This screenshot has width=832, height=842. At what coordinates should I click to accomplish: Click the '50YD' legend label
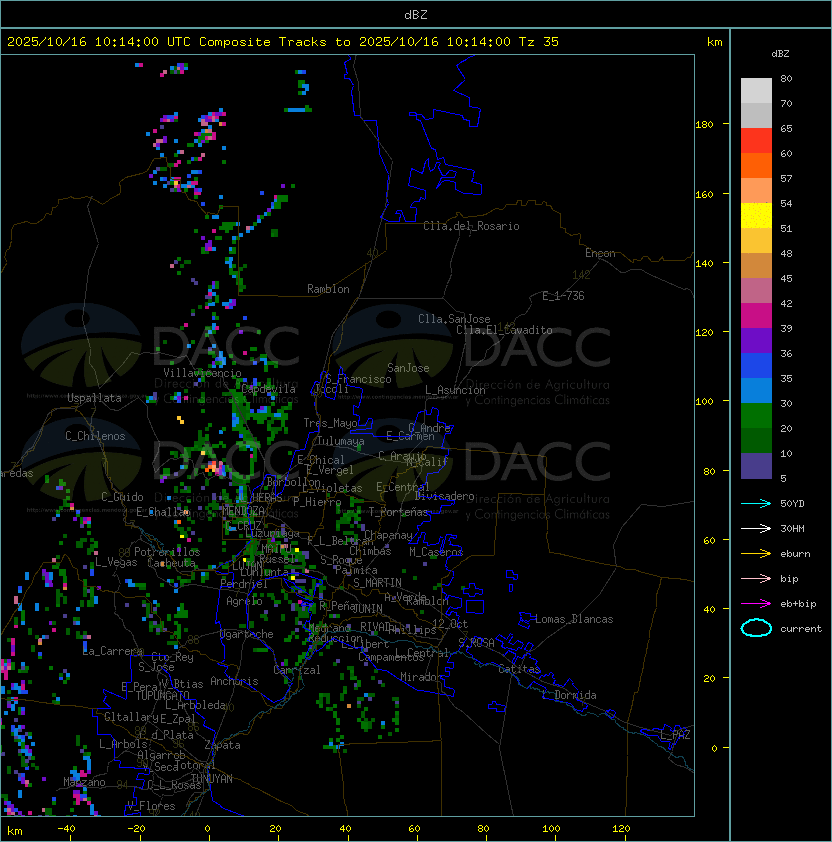point(792,504)
